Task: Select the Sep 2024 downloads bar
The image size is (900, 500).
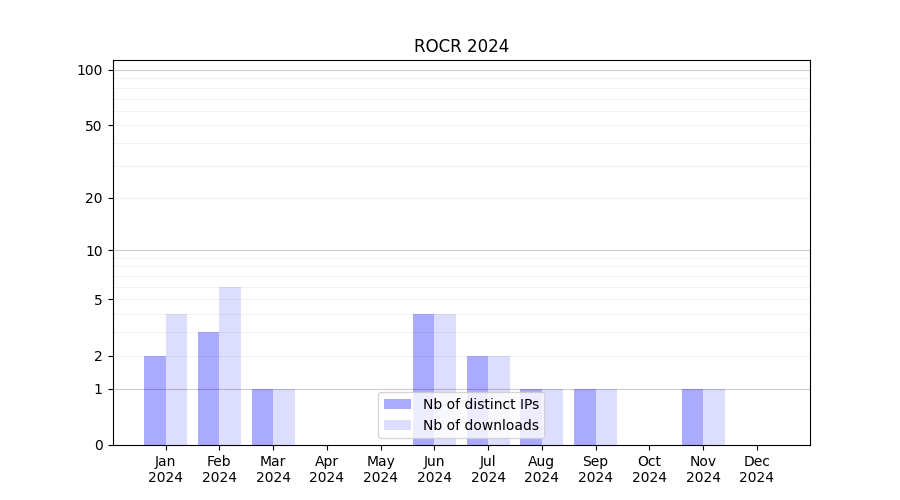Action: tap(606, 417)
